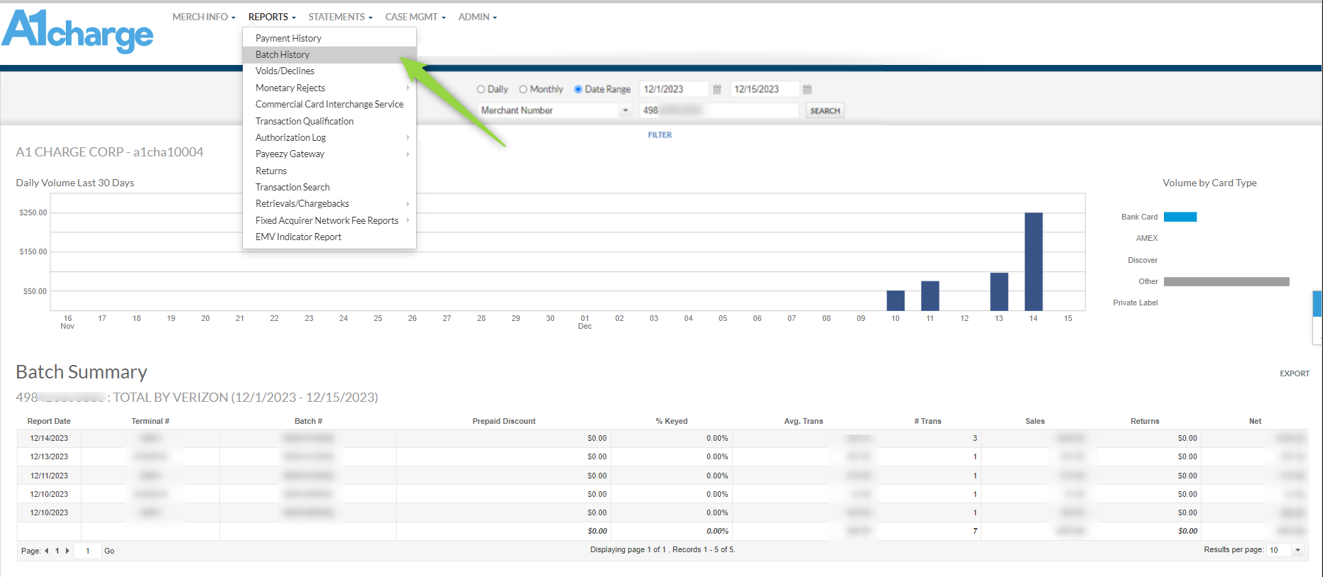
Task: Open the Results per page dropdown
Action: 1285,550
